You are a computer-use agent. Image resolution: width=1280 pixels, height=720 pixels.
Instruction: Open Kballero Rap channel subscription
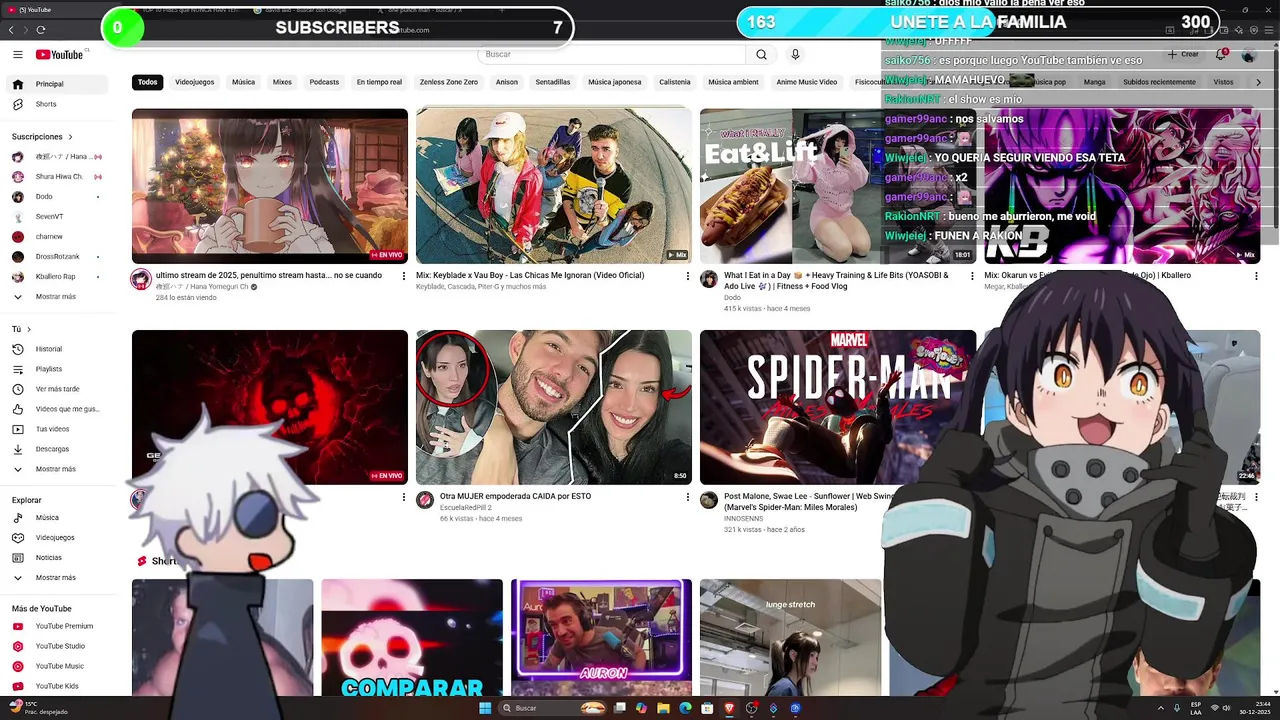[56, 277]
